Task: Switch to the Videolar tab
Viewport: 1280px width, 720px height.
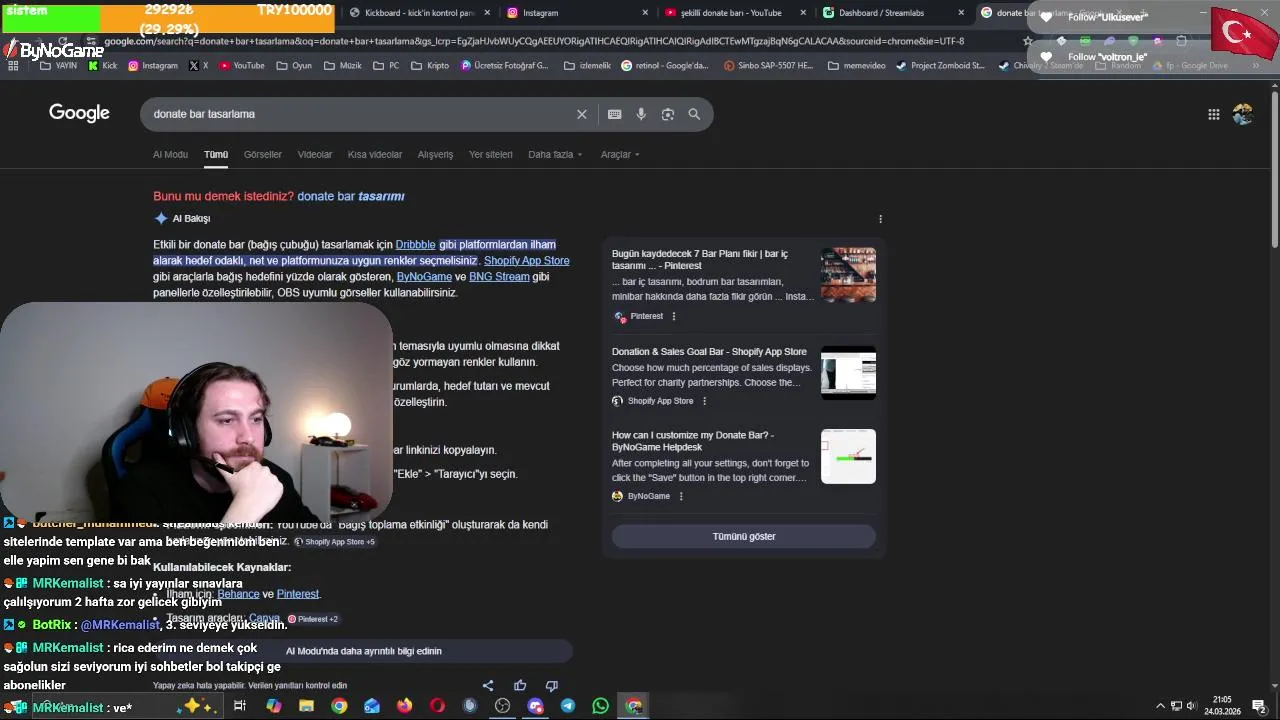Action: pyautogui.click(x=315, y=155)
